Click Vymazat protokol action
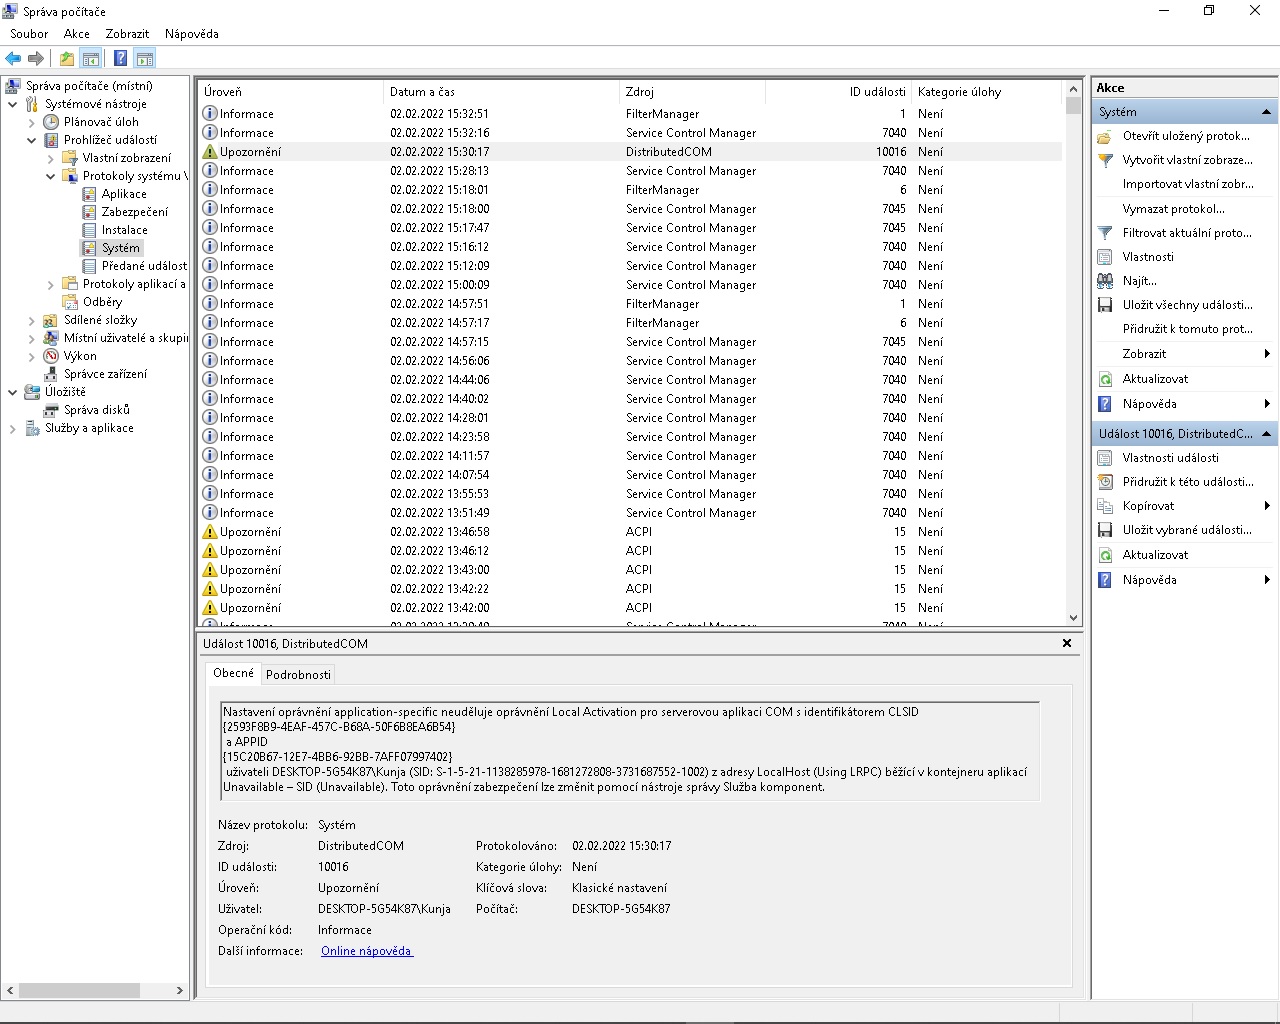Viewport: 1280px width, 1024px height. 1173,209
